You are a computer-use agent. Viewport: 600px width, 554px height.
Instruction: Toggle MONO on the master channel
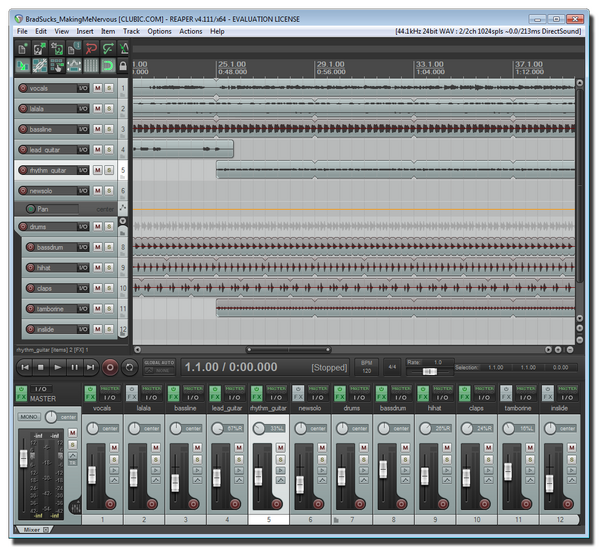pyautogui.click(x=29, y=416)
